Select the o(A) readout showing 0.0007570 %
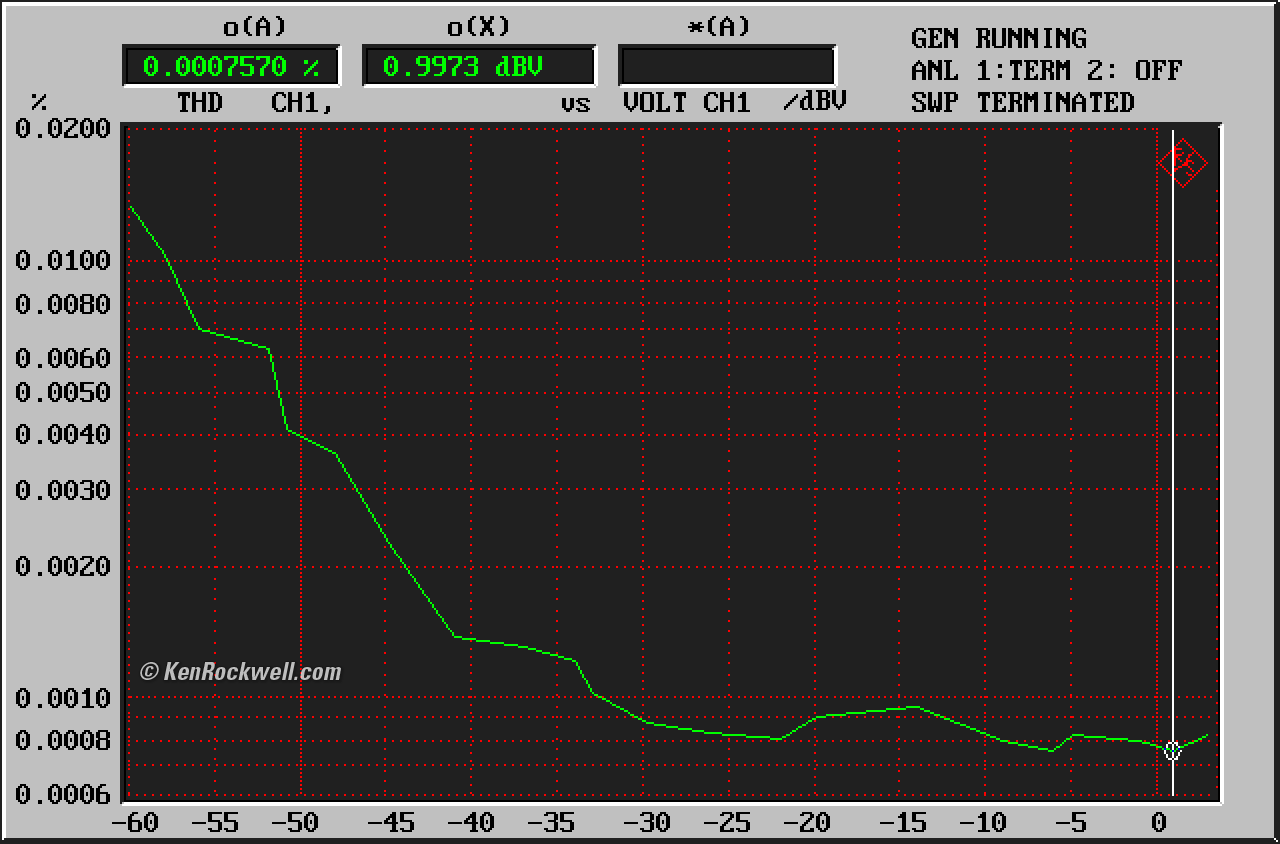This screenshot has height=844, width=1280. (x=231, y=67)
